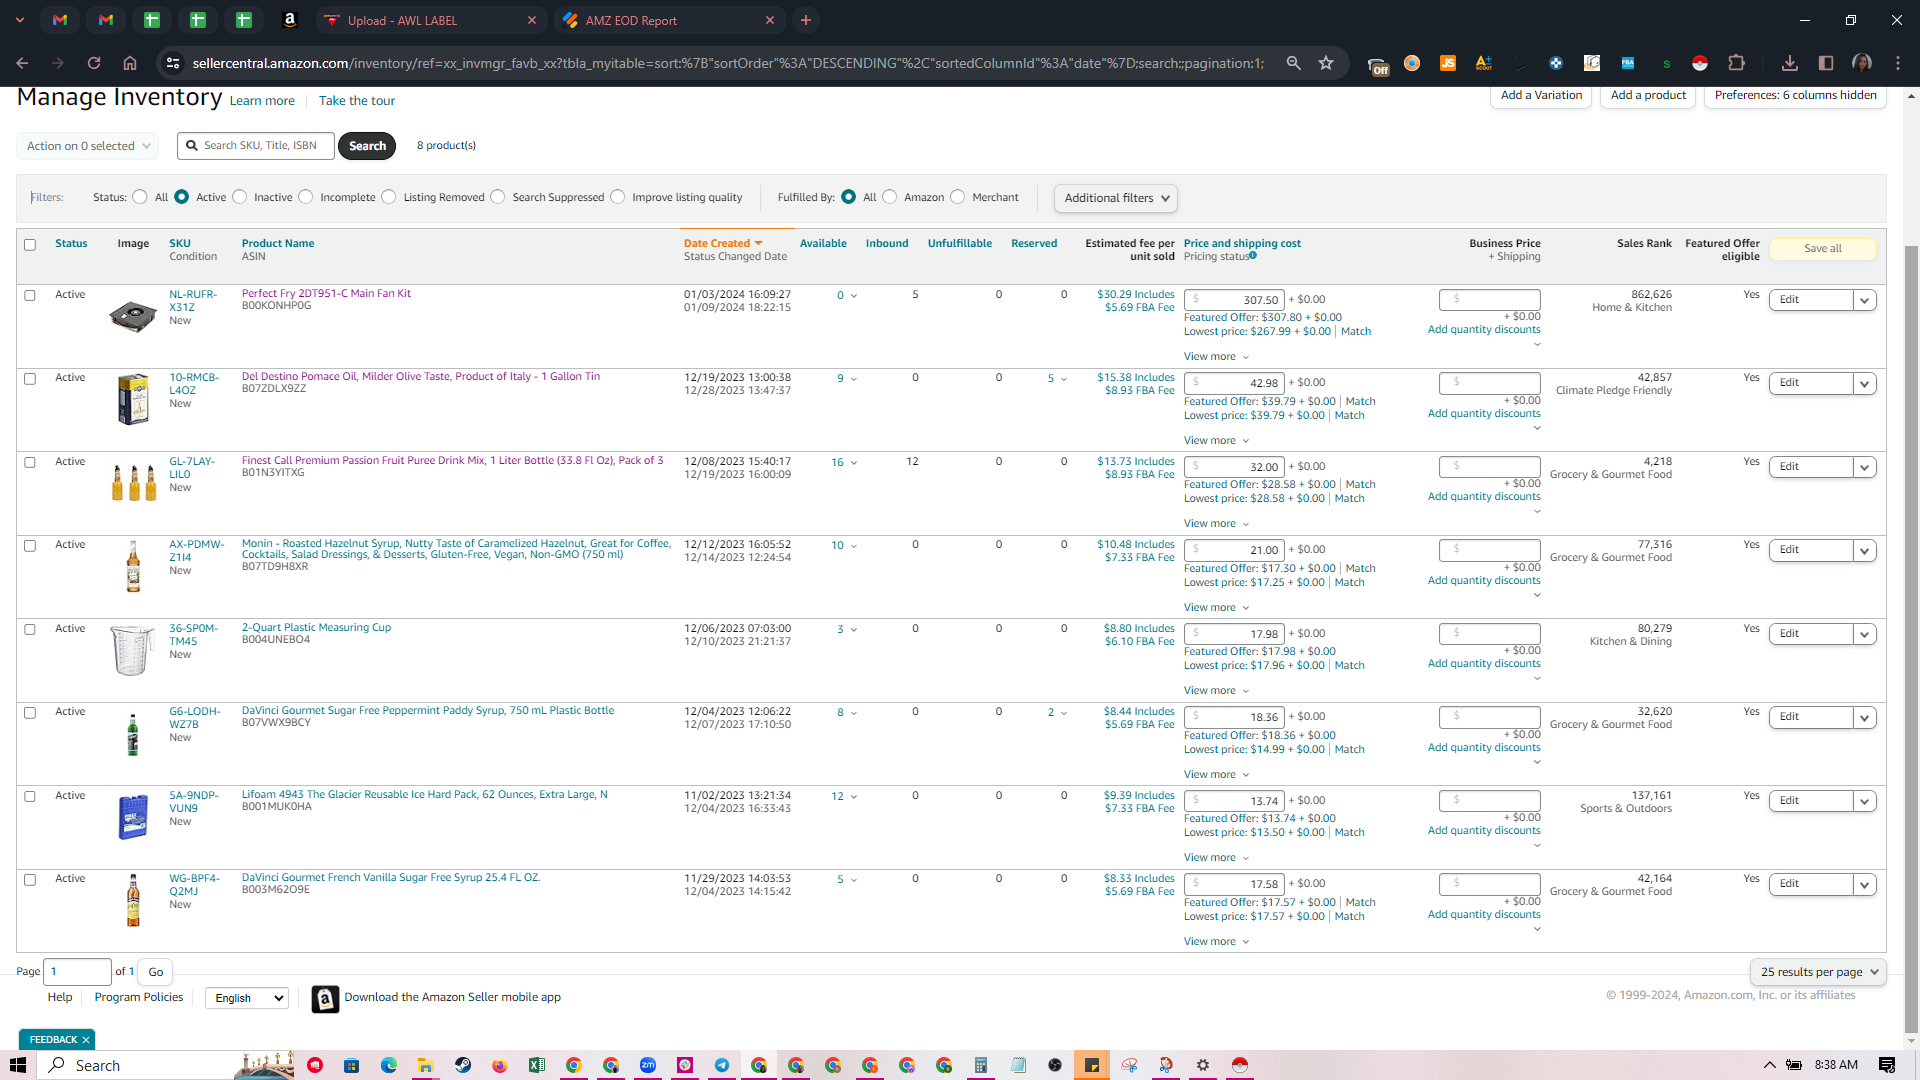
Task: Click the page number input box
Action: coord(78,972)
